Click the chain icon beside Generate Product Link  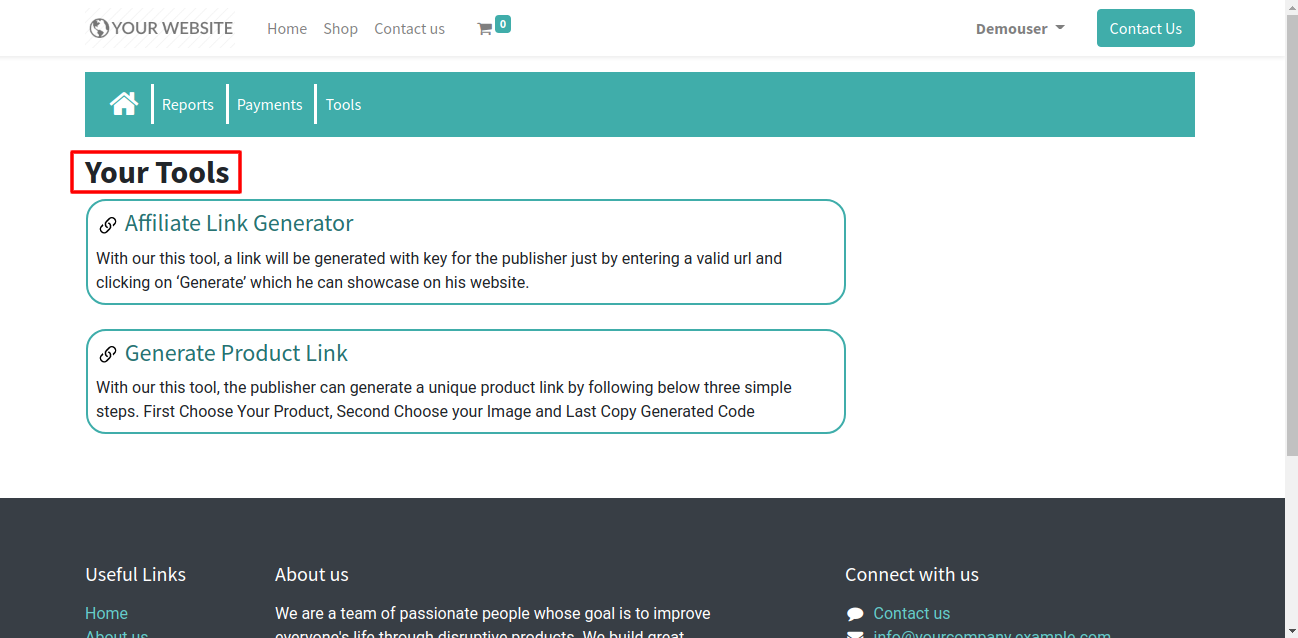coord(108,354)
